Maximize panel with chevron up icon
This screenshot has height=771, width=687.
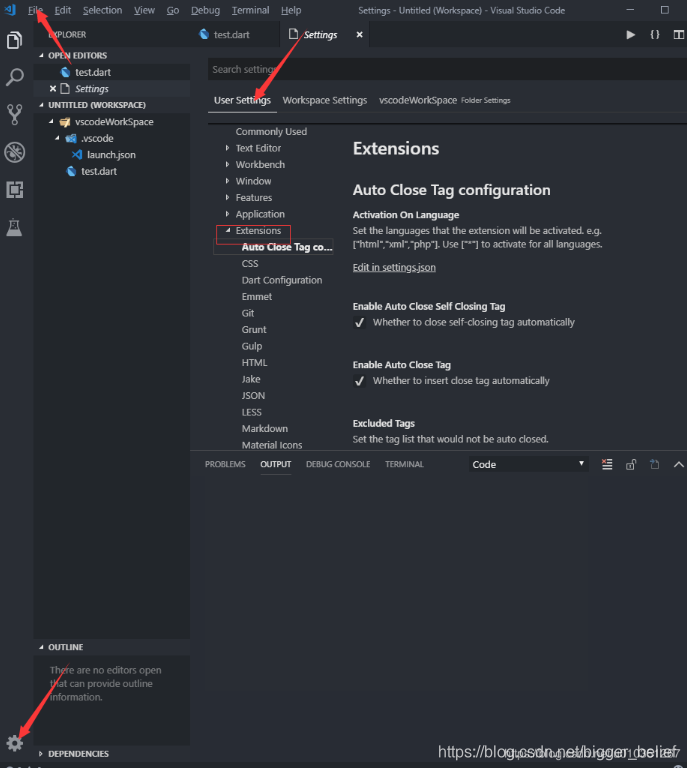click(x=679, y=464)
